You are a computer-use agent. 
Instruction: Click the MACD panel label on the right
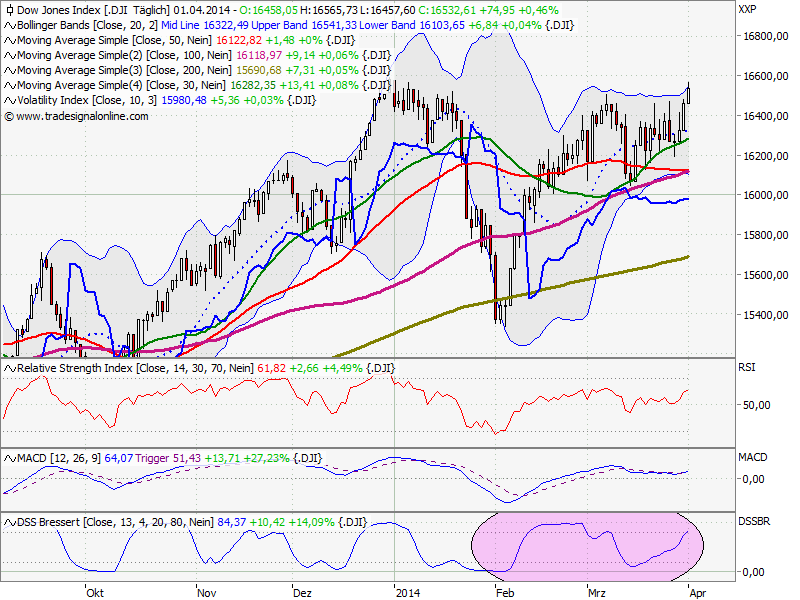coord(752,455)
